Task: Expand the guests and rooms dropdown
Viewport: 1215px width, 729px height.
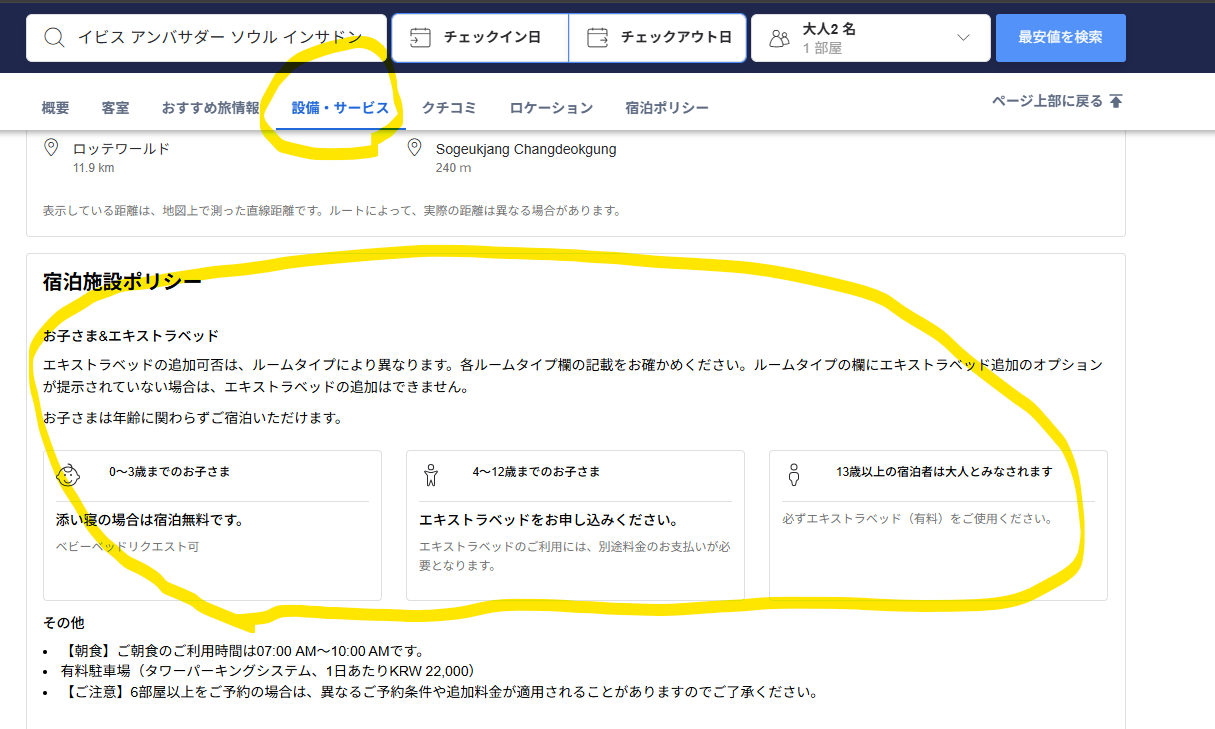Action: coord(963,38)
